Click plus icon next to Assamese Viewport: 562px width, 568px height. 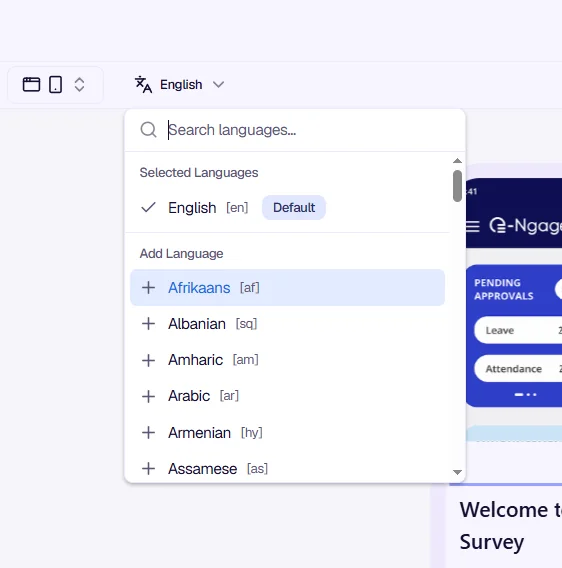(x=148, y=468)
